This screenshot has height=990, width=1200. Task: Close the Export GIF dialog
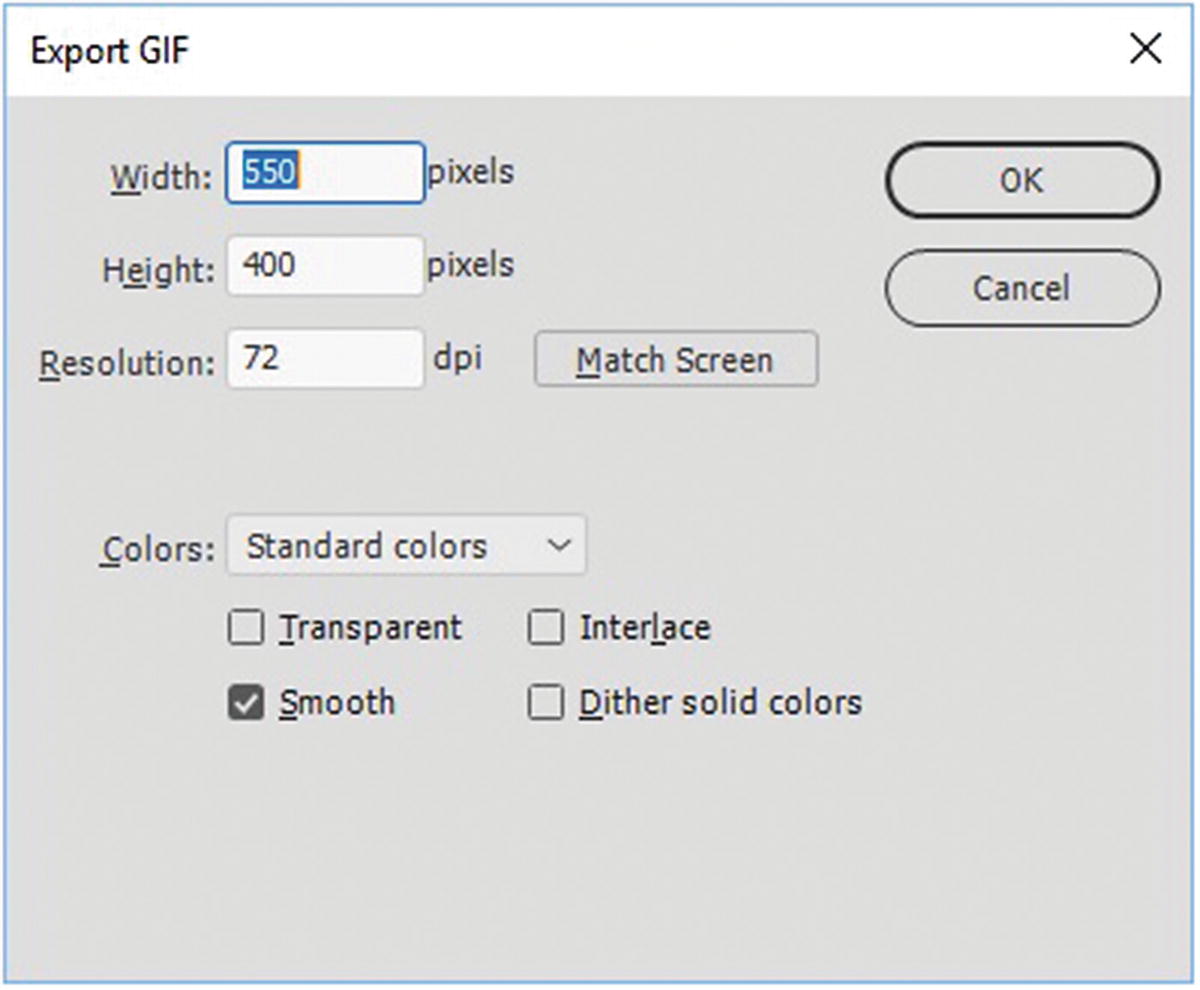pos(1145,49)
